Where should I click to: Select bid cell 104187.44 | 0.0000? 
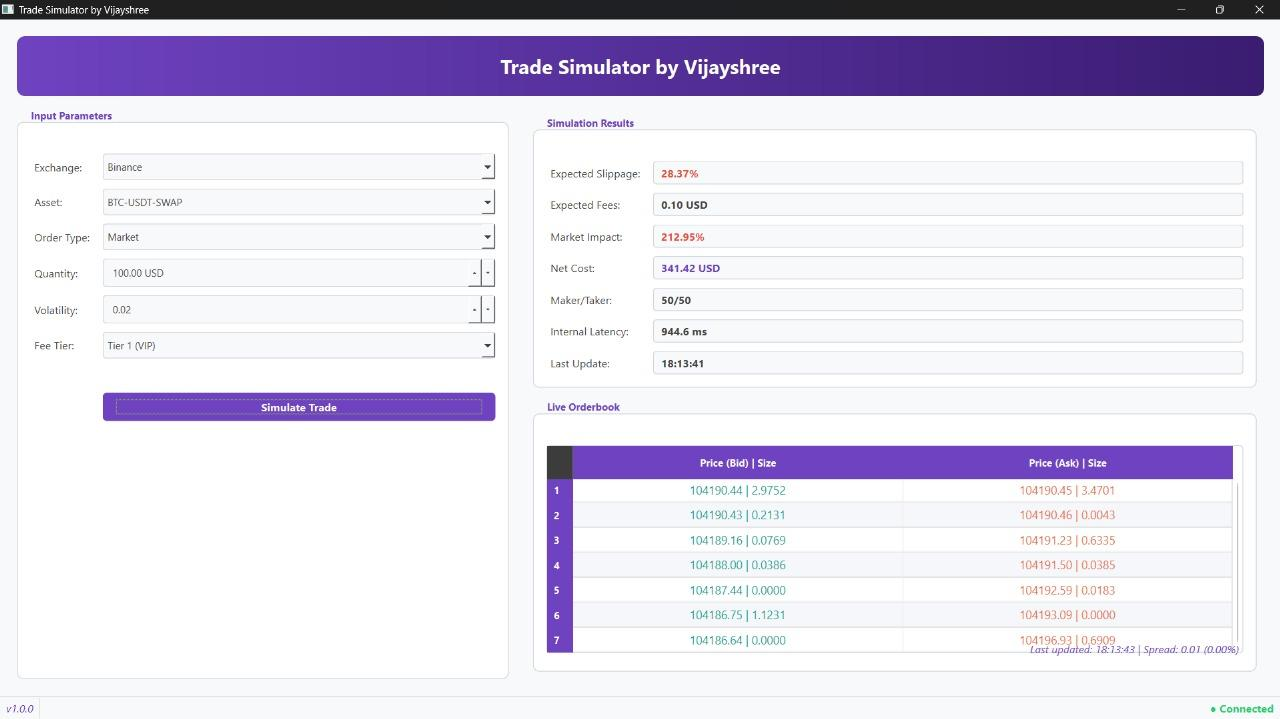point(738,591)
